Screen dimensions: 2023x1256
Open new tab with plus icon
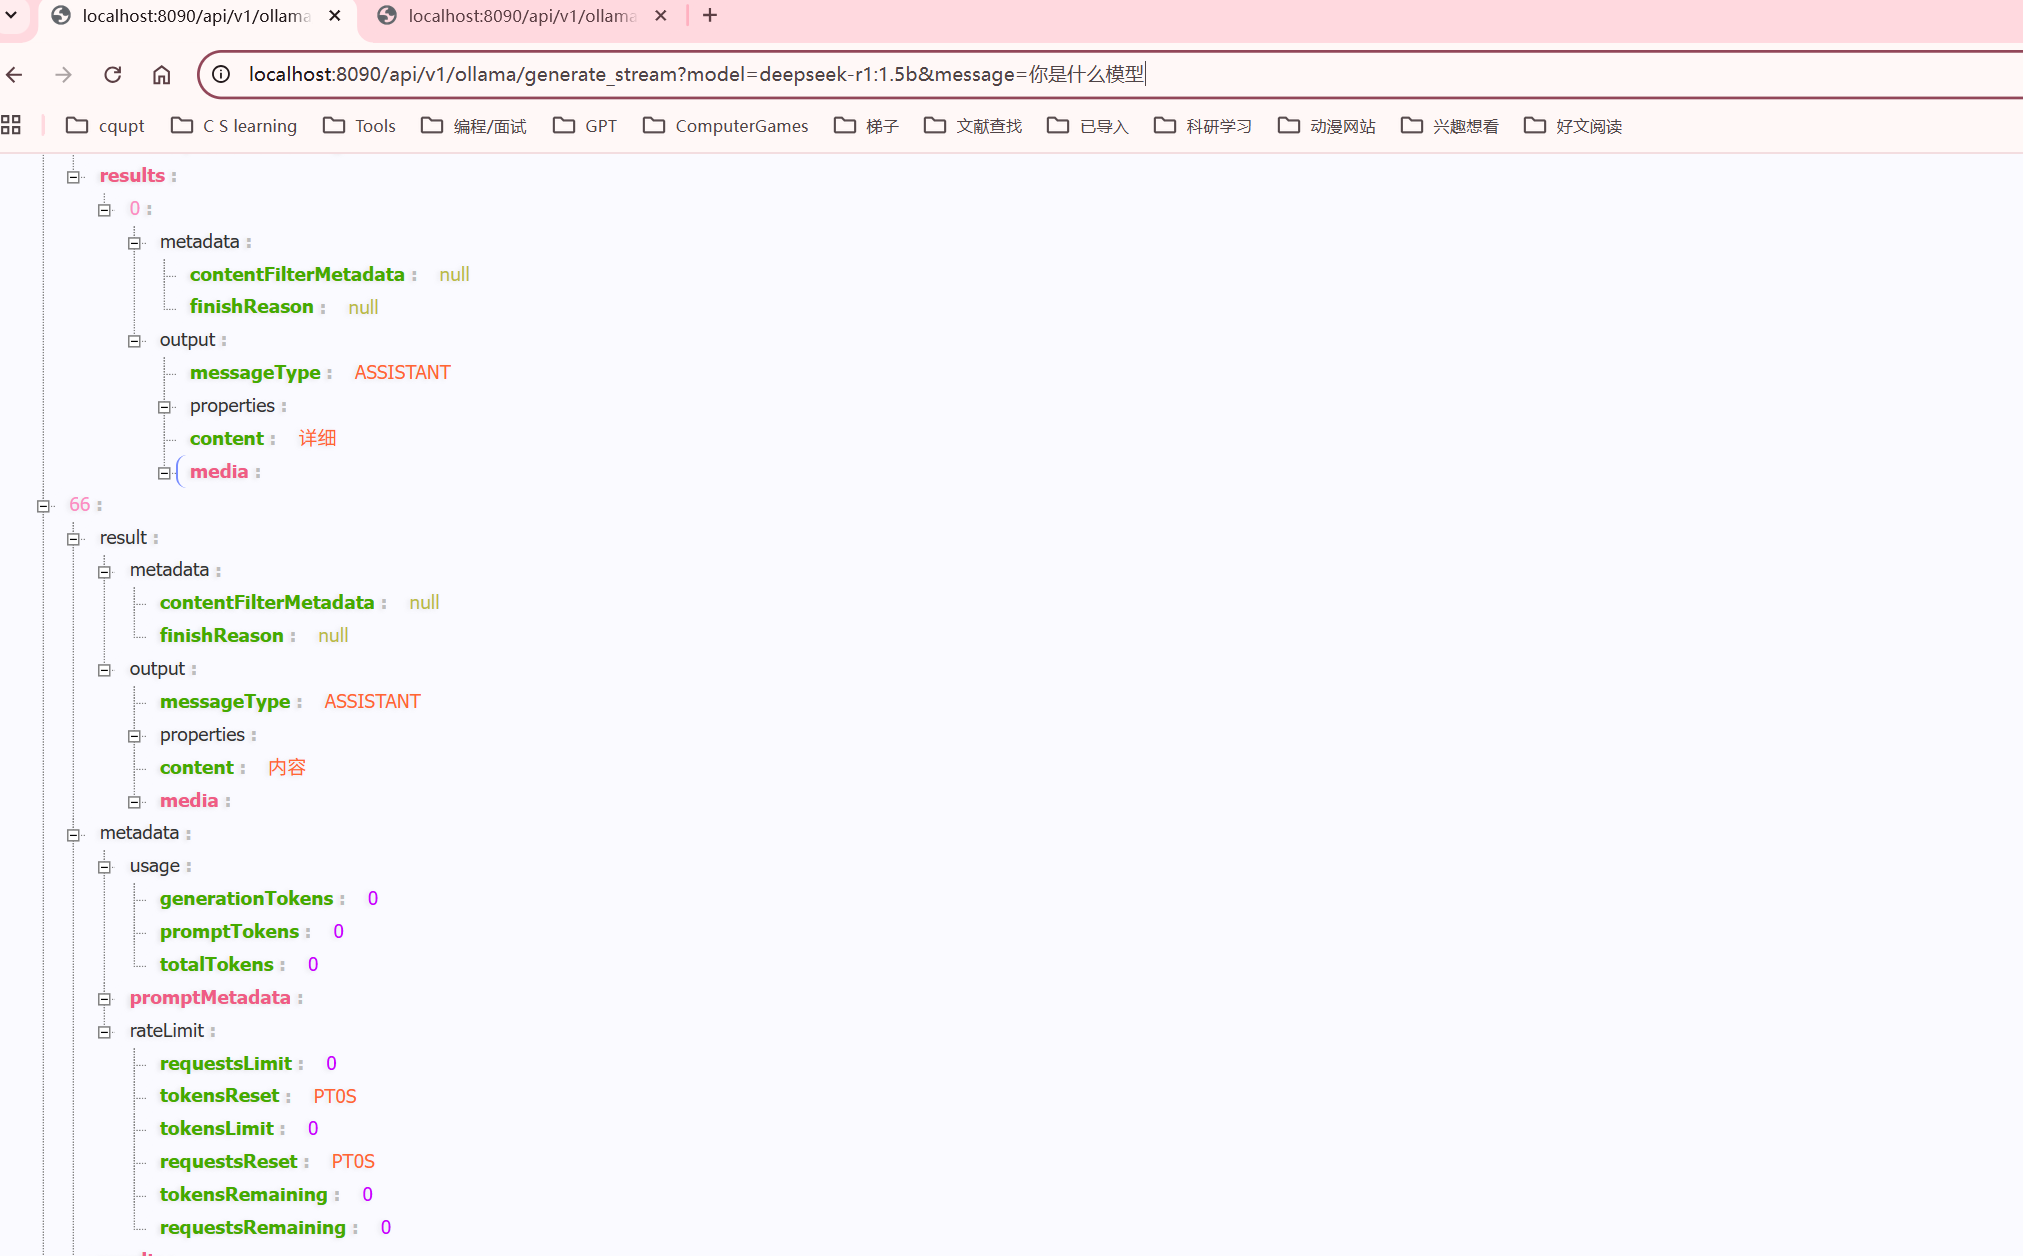(x=710, y=16)
